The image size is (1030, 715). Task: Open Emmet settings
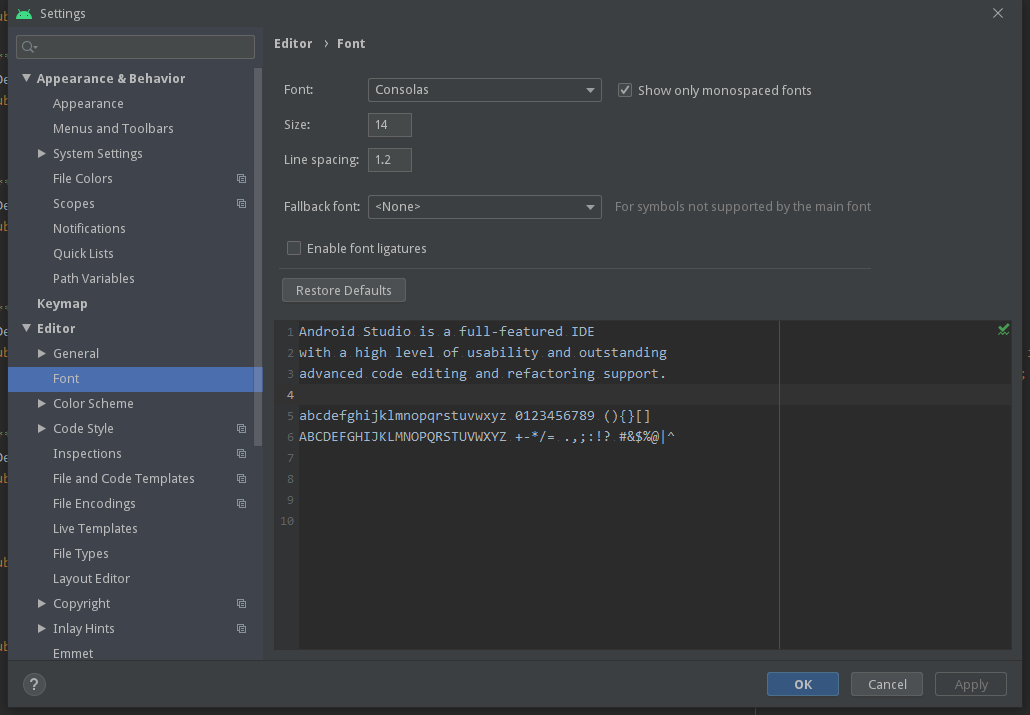(x=73, y=653)
